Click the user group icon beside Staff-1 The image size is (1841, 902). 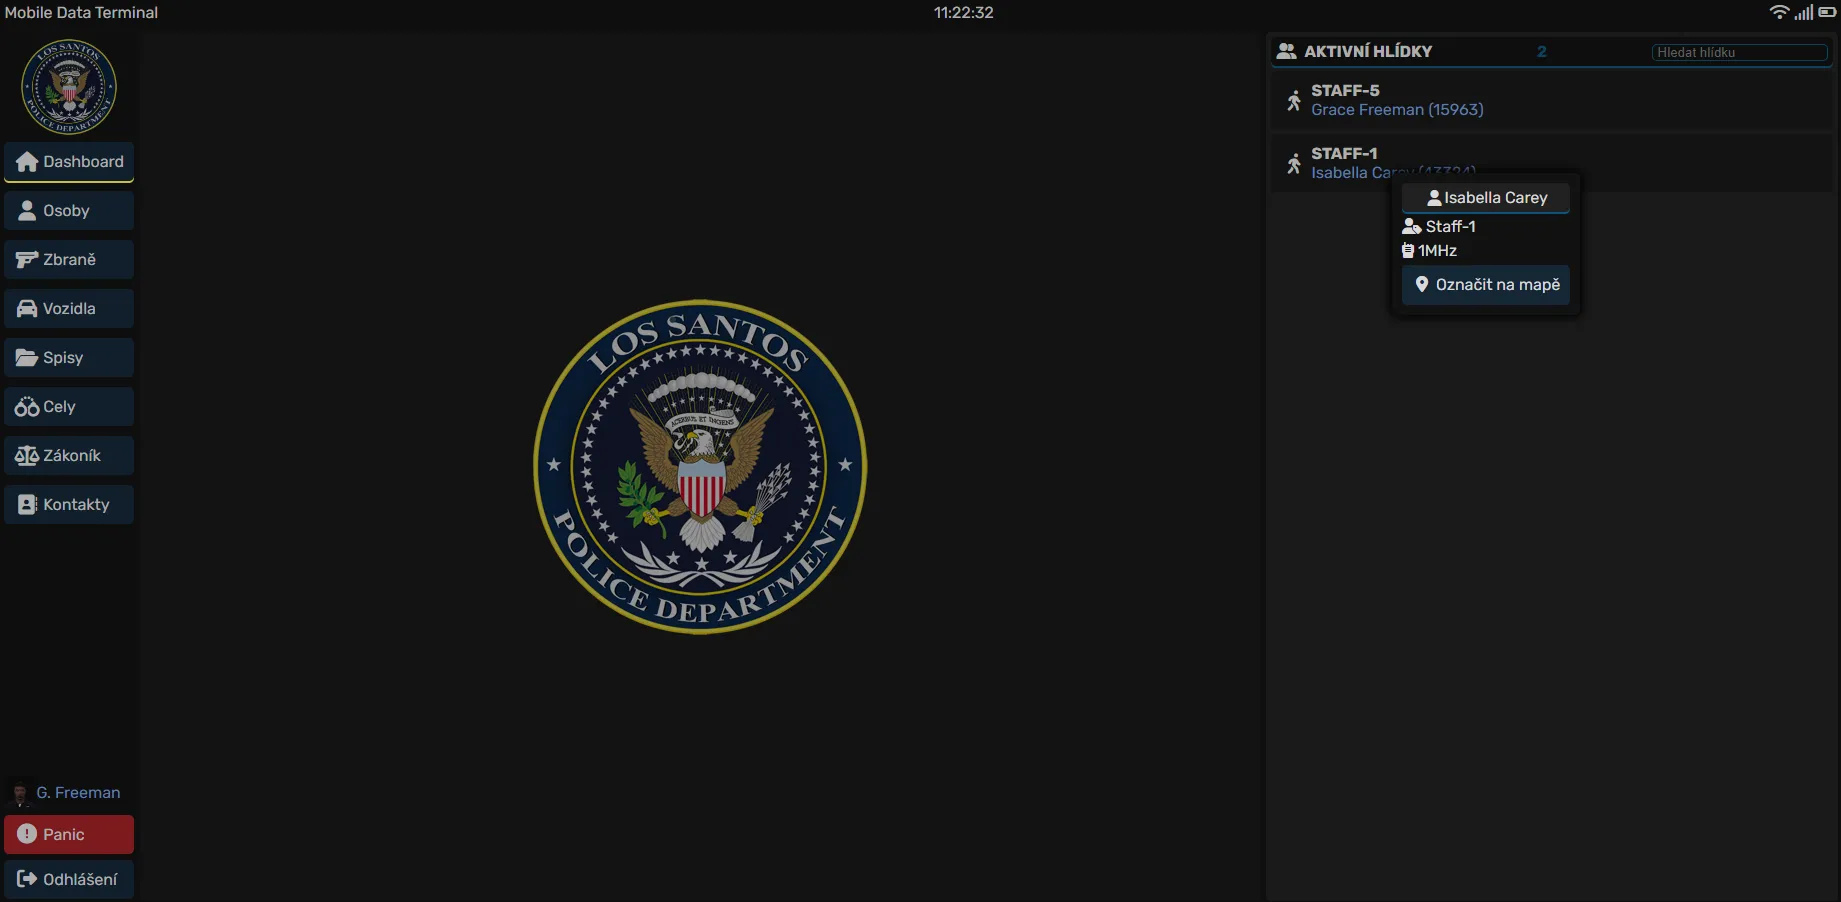[x=1412, y=227]
